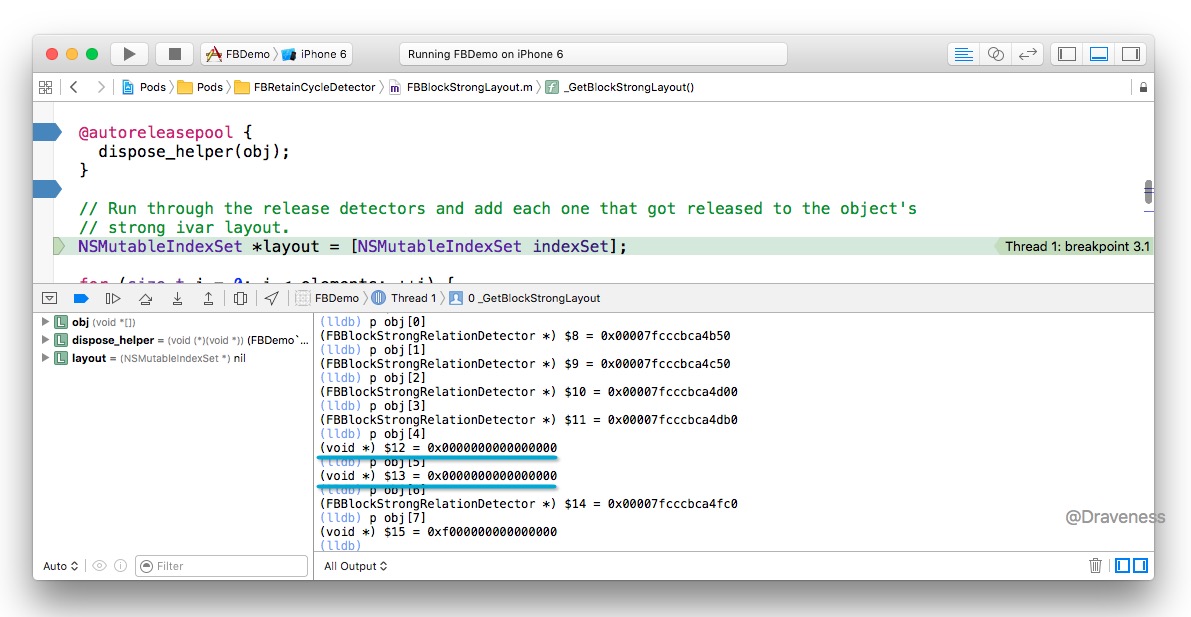Step out of the current function
The image size is (1191, 617).
[208, 298]
